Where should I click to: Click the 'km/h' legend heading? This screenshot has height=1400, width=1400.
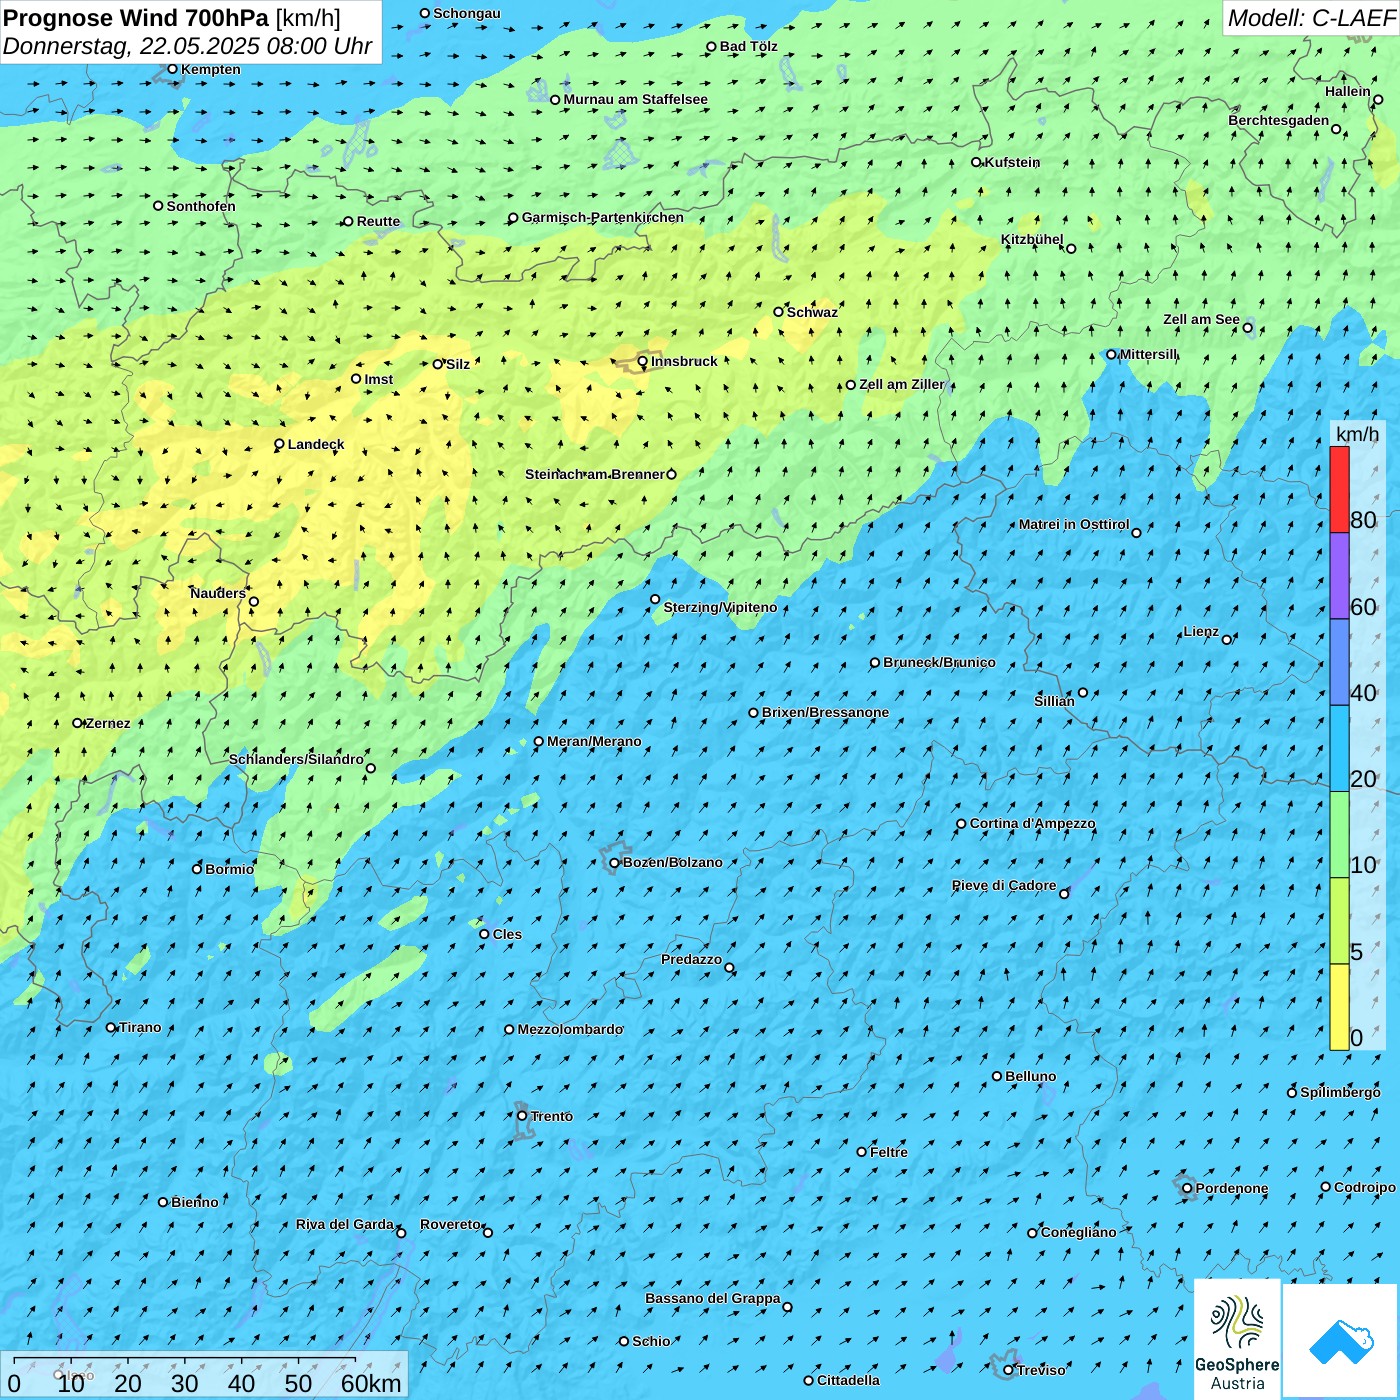tap(1357, 433)
